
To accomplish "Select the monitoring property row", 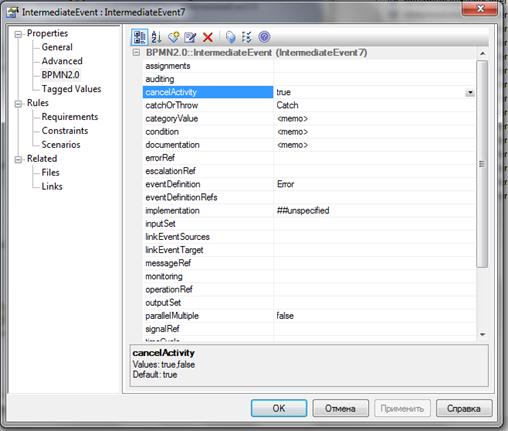I will coord(308,276).
